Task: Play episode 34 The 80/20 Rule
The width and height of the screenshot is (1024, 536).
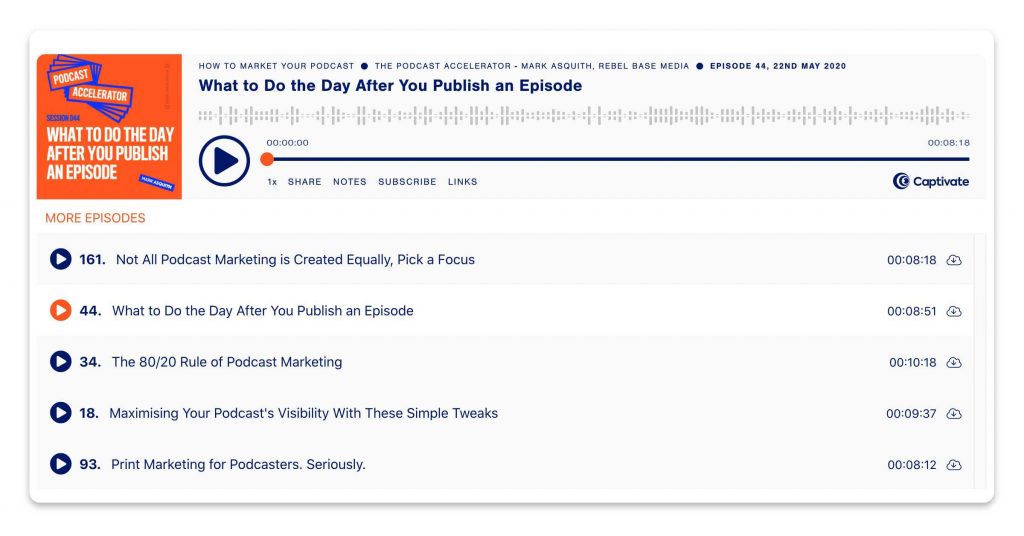Action: (61, 362)
